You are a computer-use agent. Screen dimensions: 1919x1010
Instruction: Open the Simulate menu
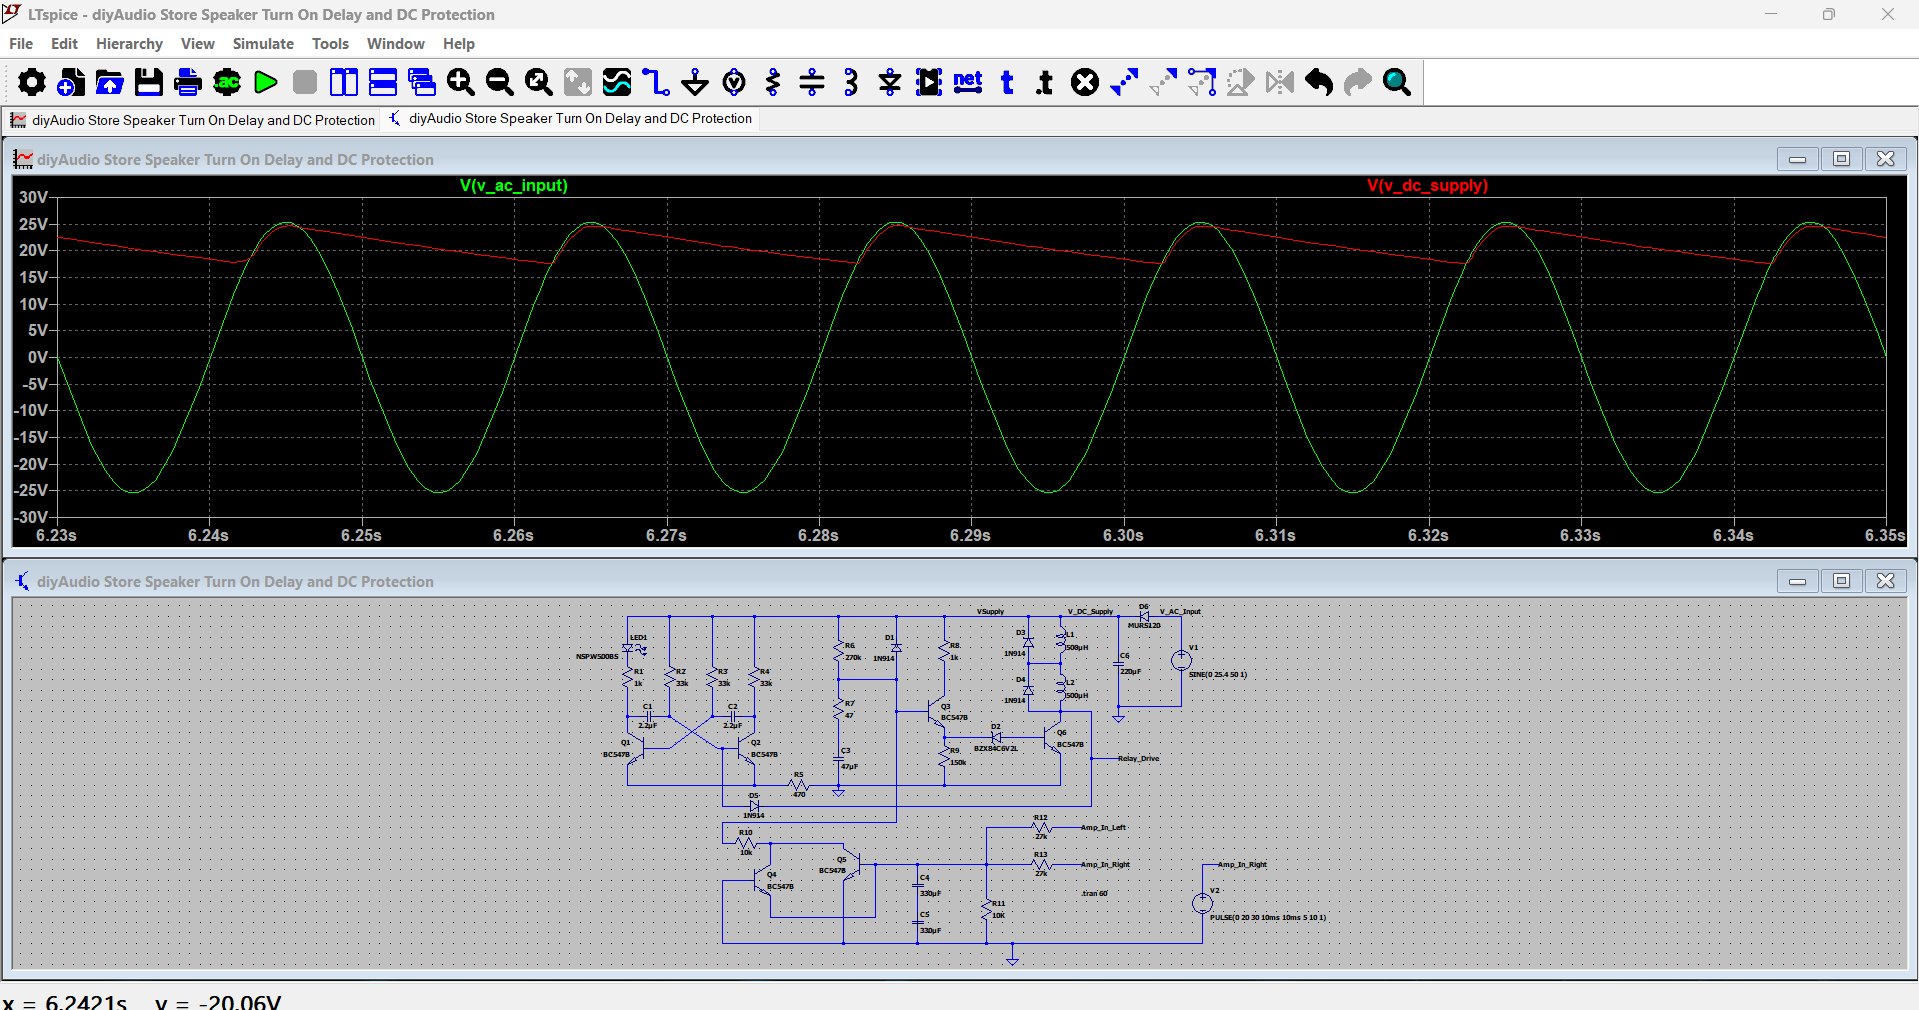(x=263, y=44)
